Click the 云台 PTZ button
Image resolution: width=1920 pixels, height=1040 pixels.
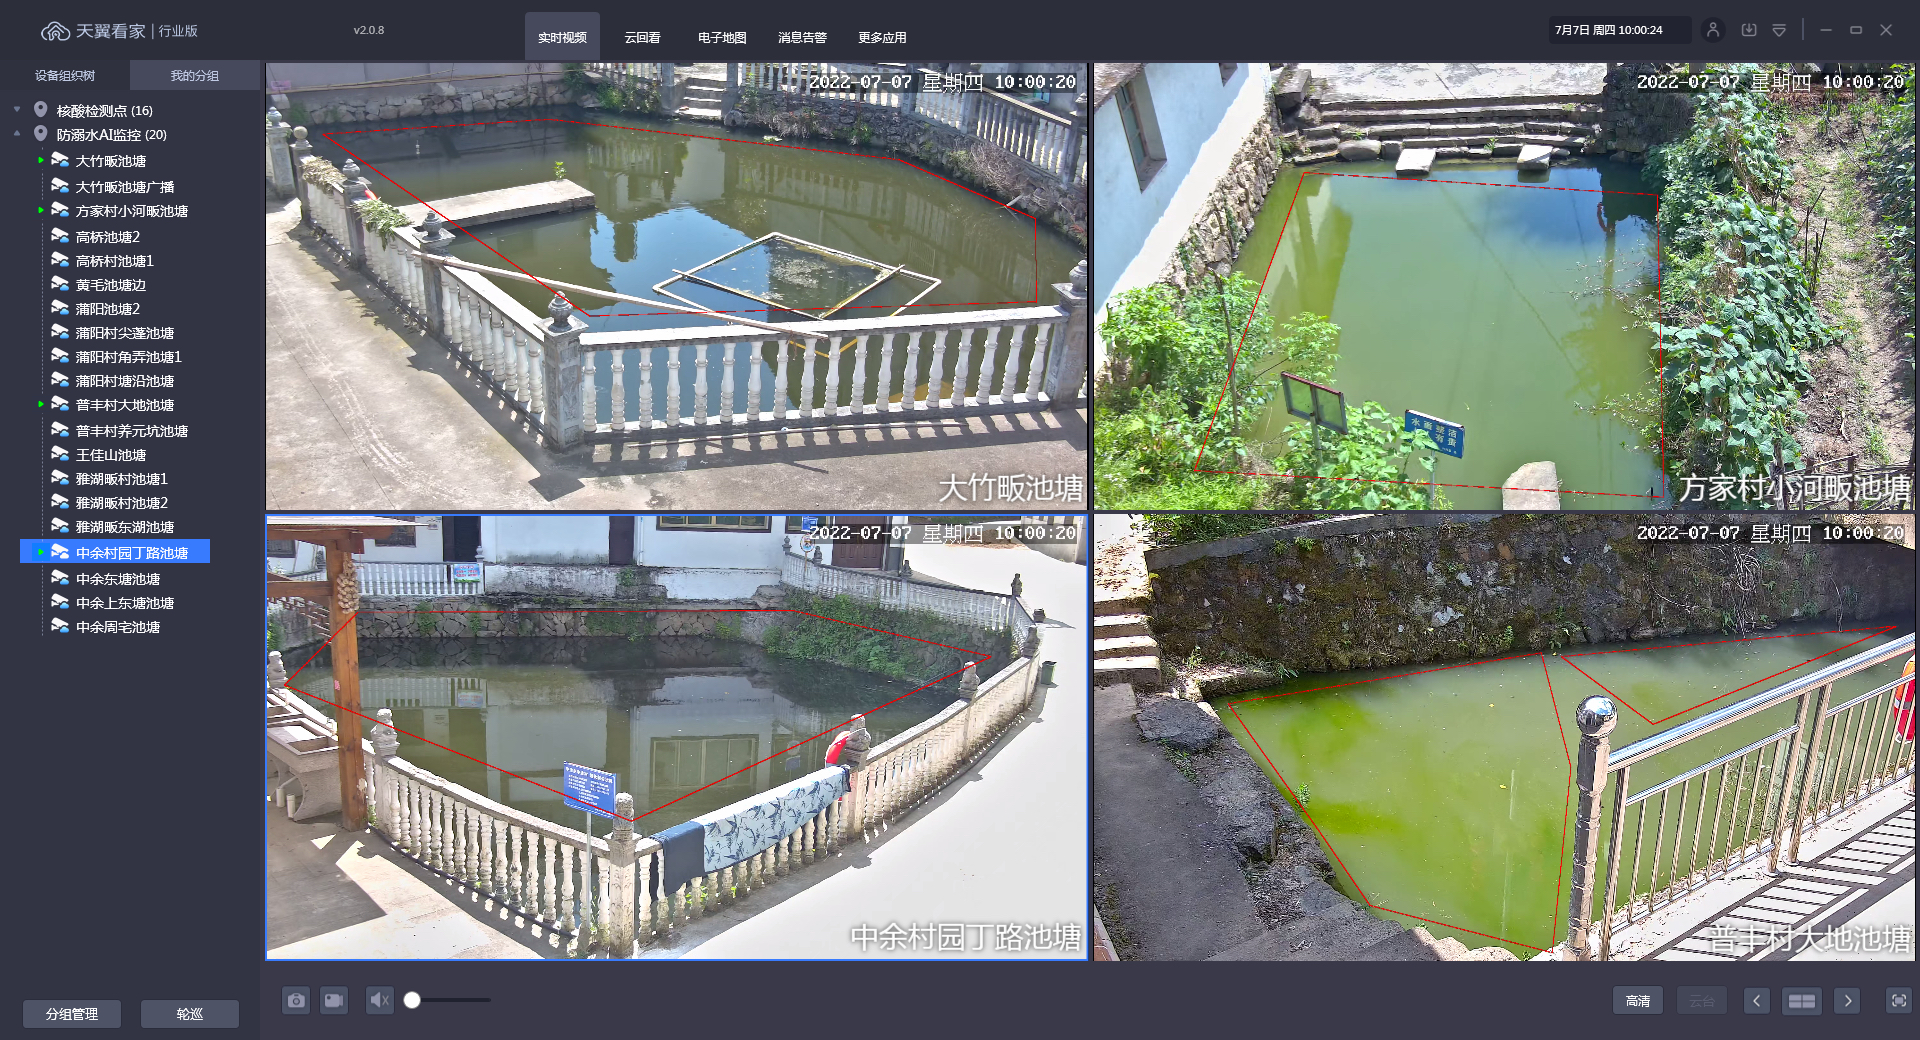point(1702,1001)
